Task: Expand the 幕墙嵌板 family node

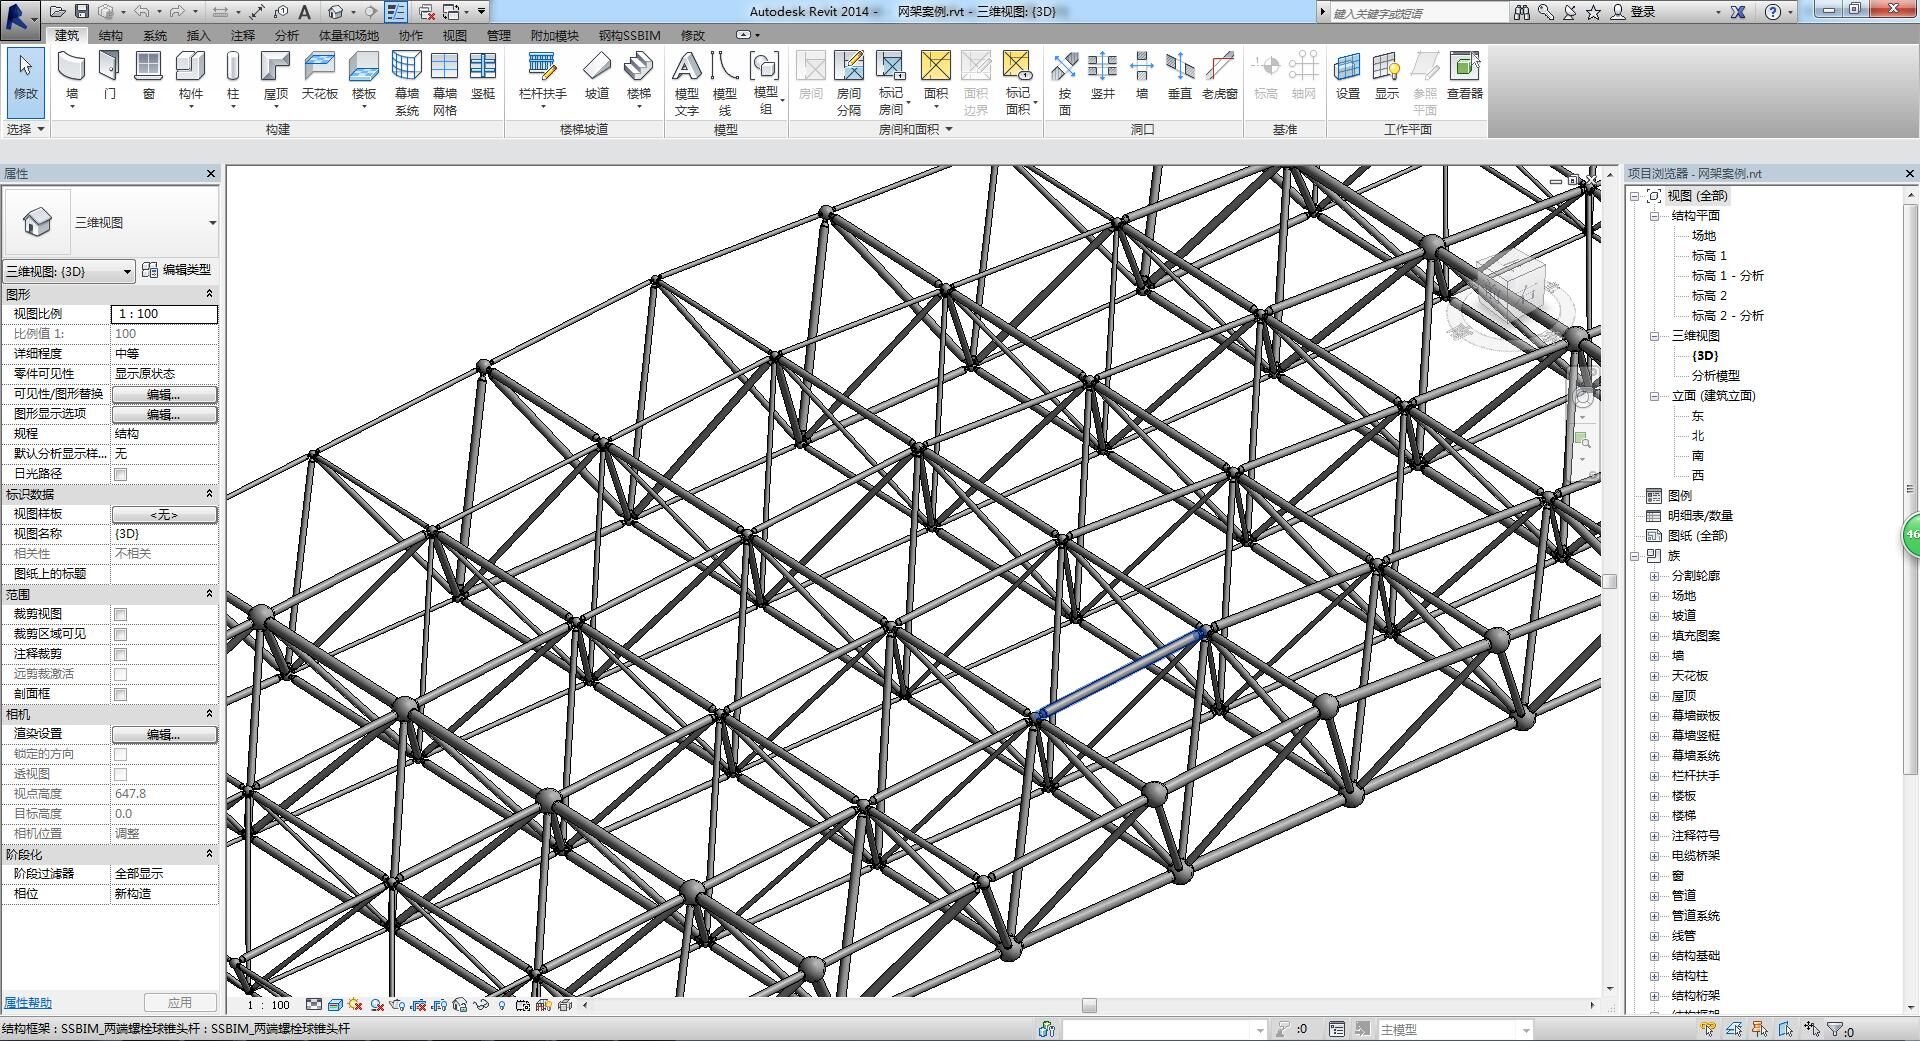Action: [x=1654, y=716]
